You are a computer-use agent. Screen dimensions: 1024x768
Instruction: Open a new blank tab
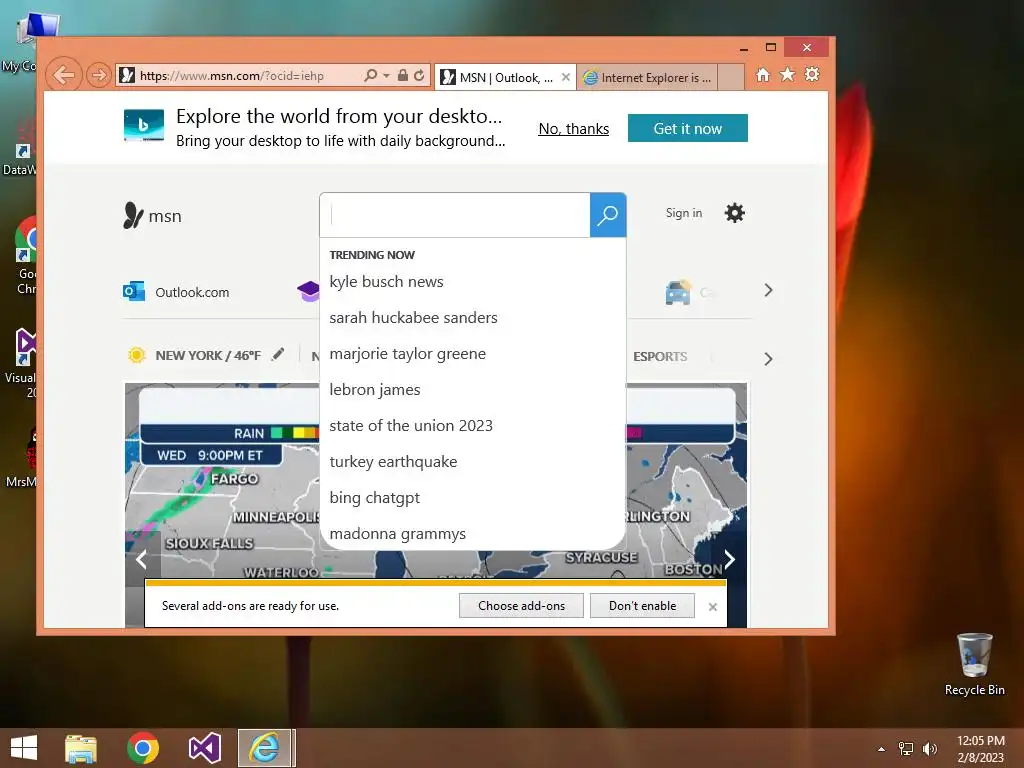click(731, 78)
